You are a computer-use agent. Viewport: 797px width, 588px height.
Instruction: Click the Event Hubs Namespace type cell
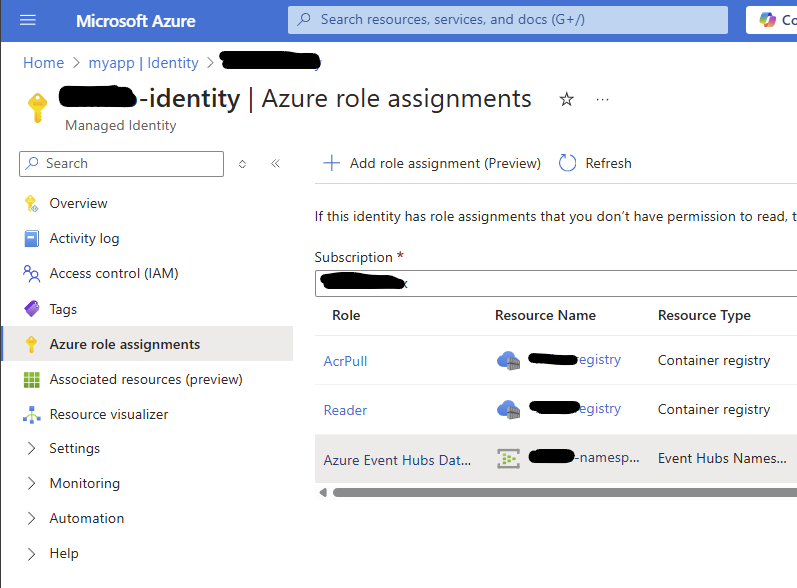point(722,458)
